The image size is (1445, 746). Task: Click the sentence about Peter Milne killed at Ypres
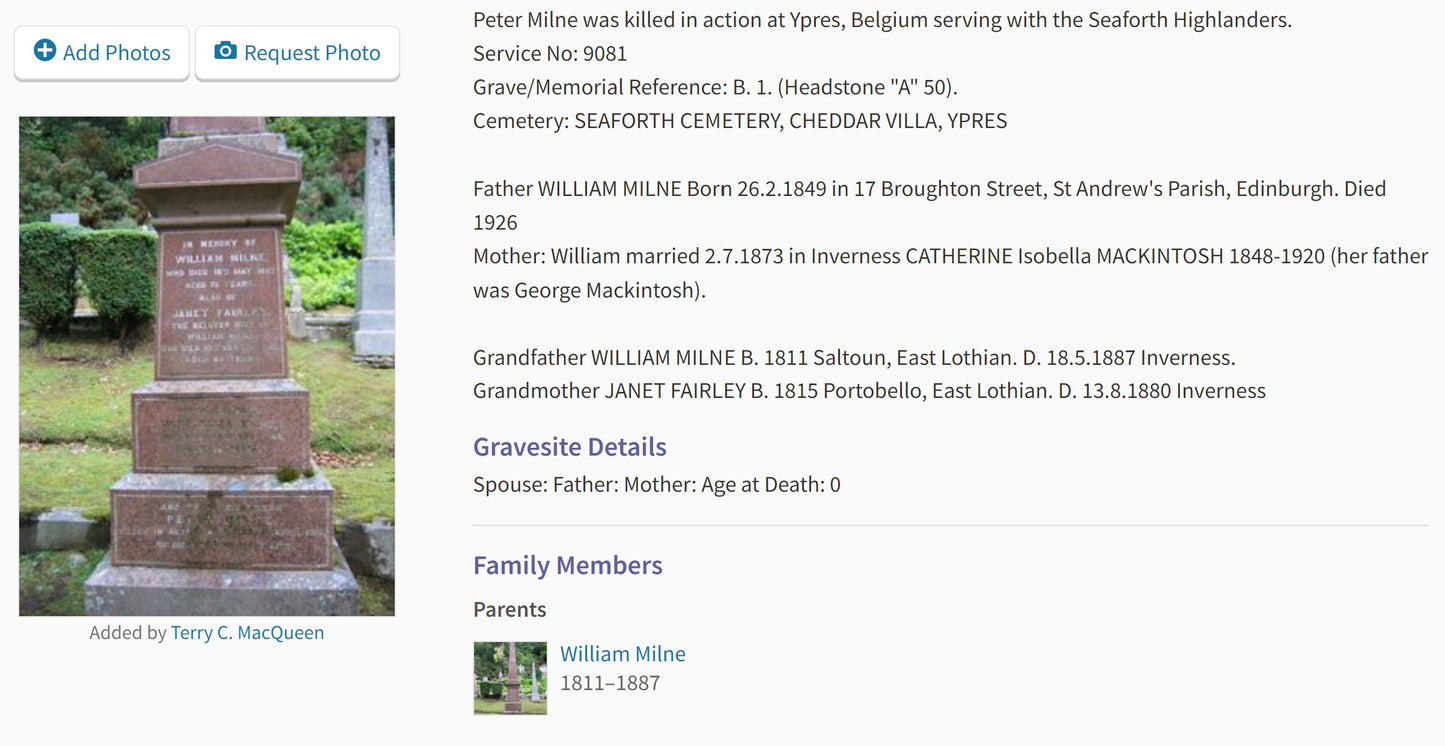[883, 20]
